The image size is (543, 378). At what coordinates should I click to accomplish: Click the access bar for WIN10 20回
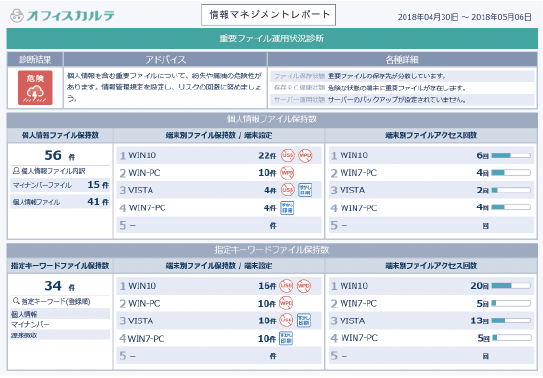click(511, 286)
